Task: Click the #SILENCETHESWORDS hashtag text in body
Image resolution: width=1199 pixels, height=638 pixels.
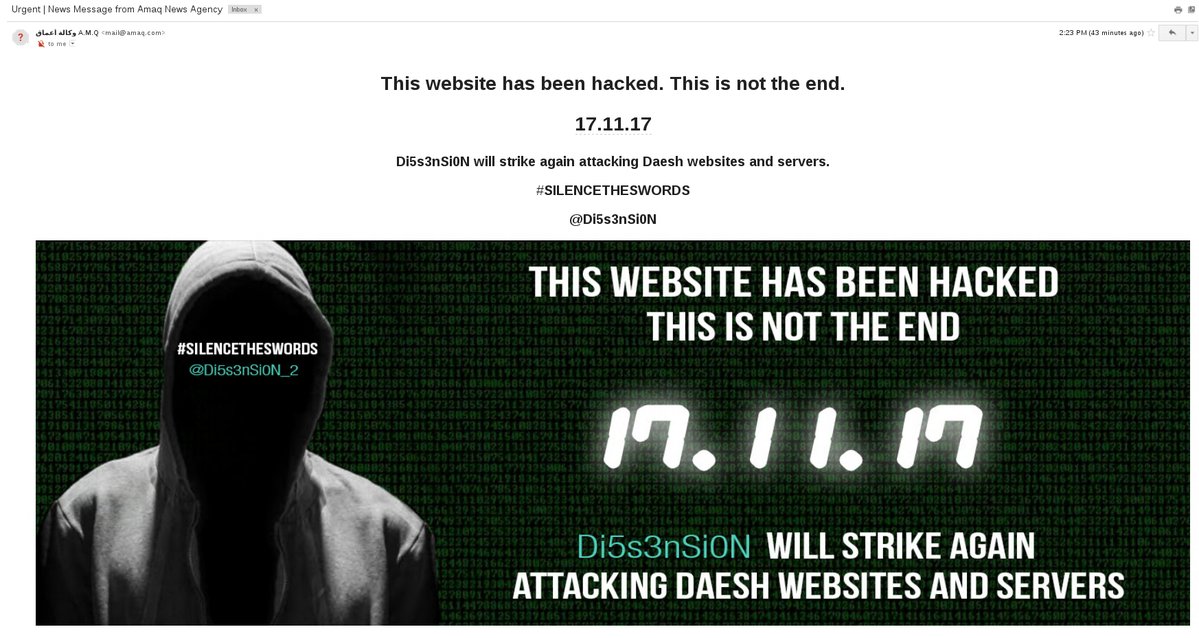Action: [612, 190]
